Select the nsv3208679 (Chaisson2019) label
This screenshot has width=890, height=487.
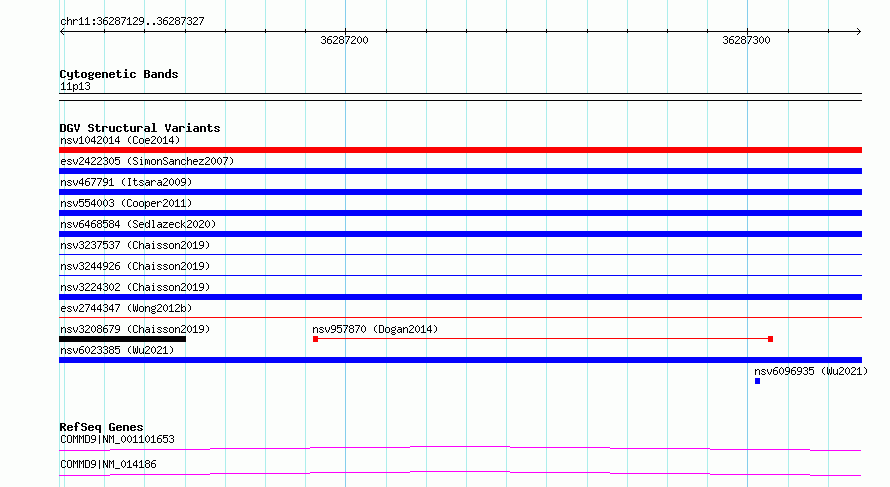tap(135, 329)
